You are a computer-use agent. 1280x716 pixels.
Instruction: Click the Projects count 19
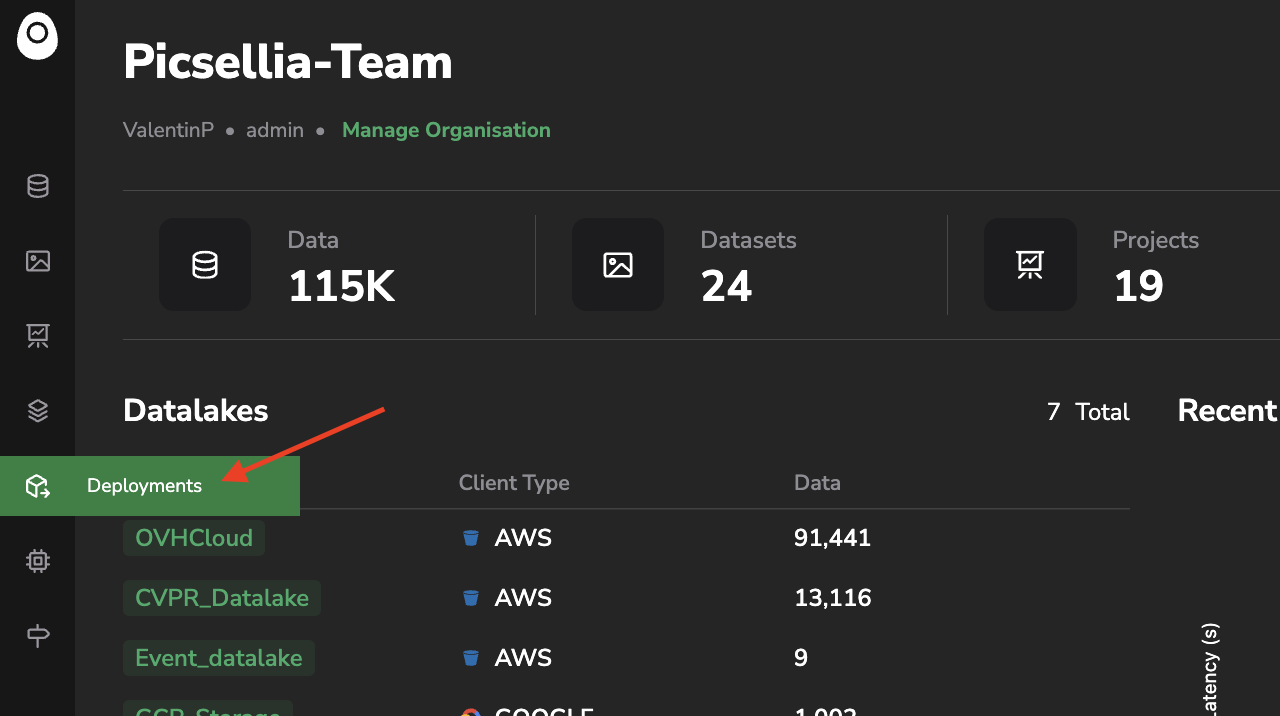point(1138,287)
